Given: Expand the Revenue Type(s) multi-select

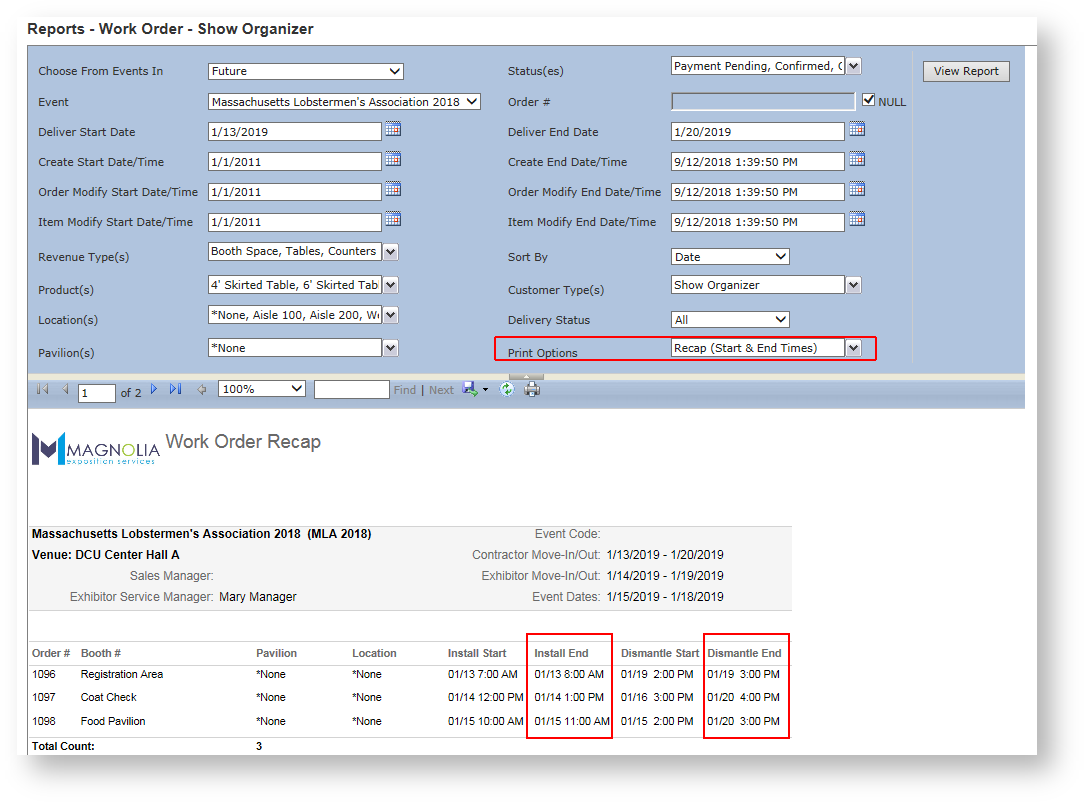Looking at the screenshot, I should click(x=391, y=252).
